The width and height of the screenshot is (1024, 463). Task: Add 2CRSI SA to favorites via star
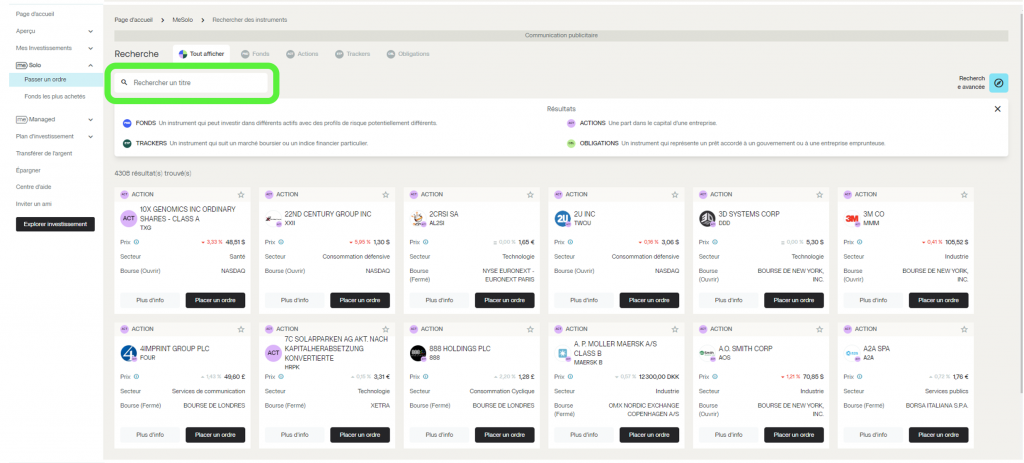click(530, 195)
